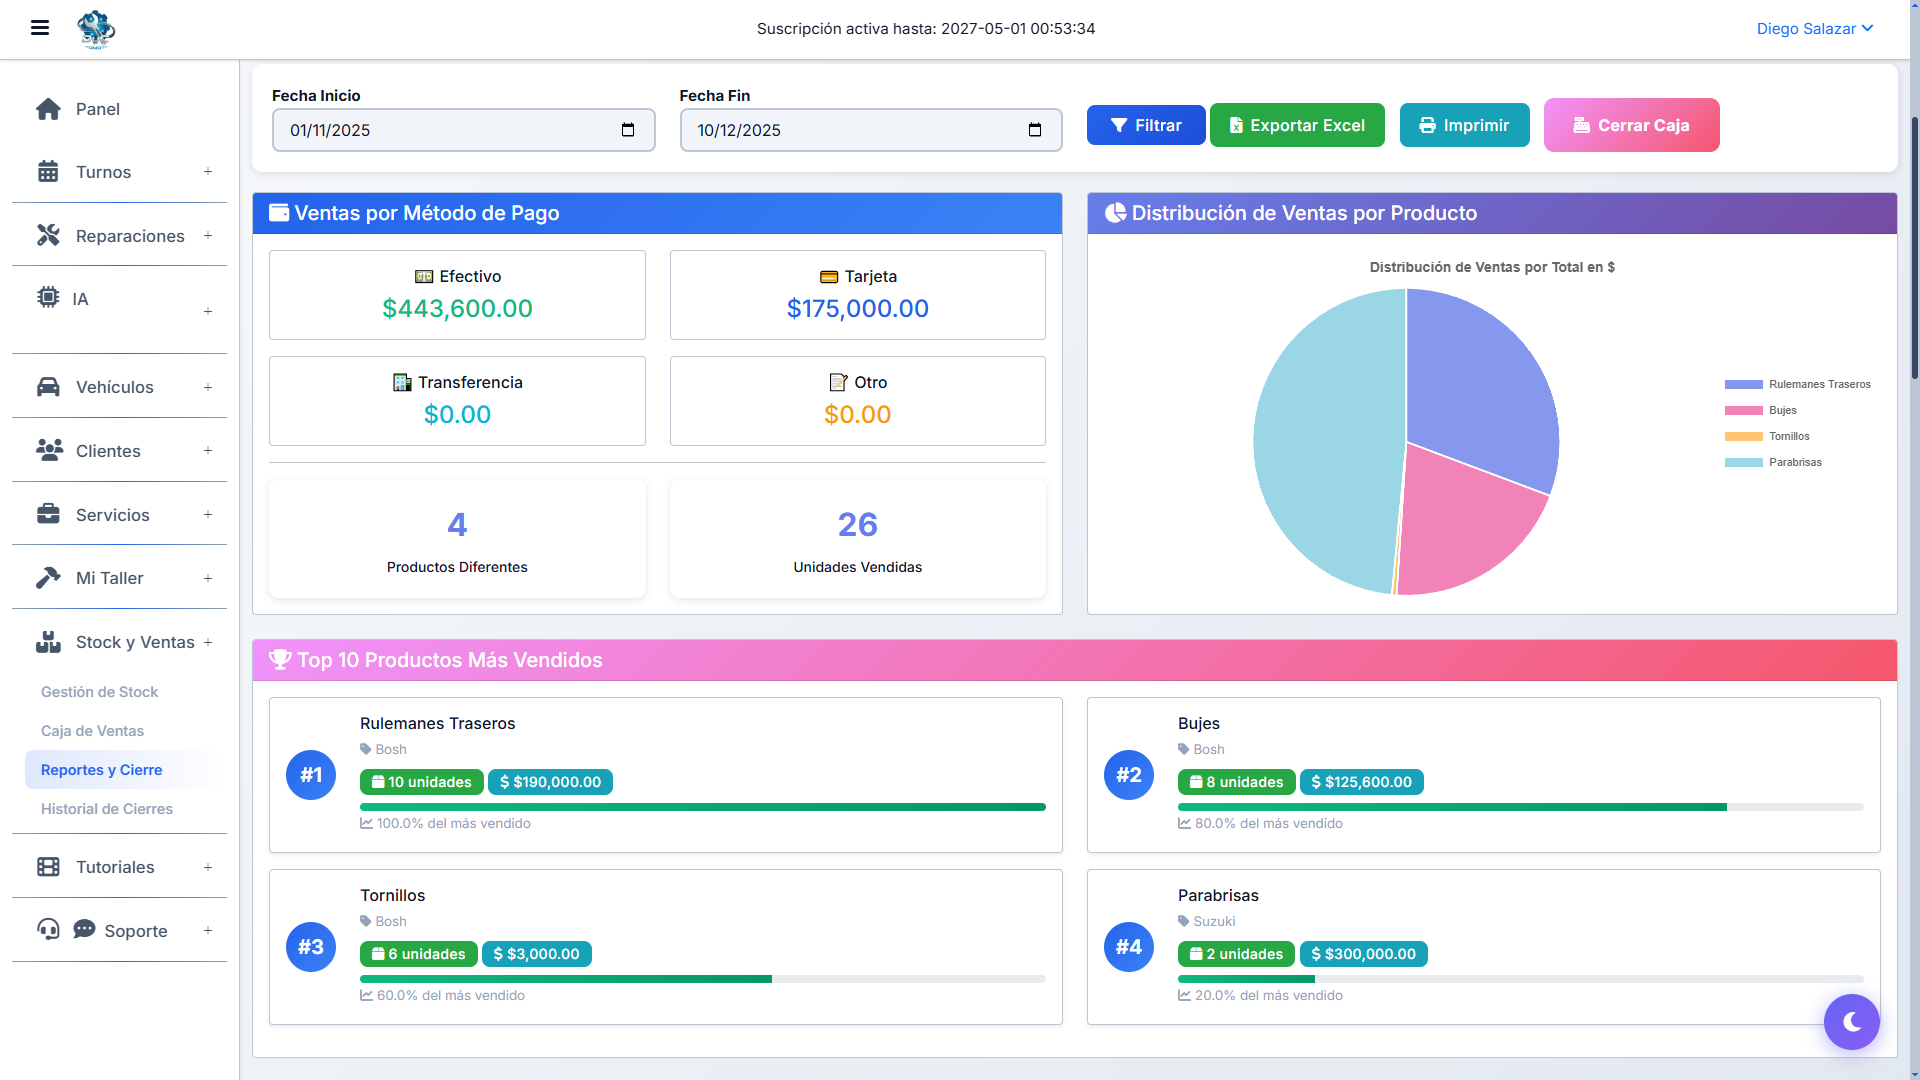Screen dimensions: 1920x1080
Task: Click the taller logo icon in header
Action: pyautogui.click(x=96, y=29)
